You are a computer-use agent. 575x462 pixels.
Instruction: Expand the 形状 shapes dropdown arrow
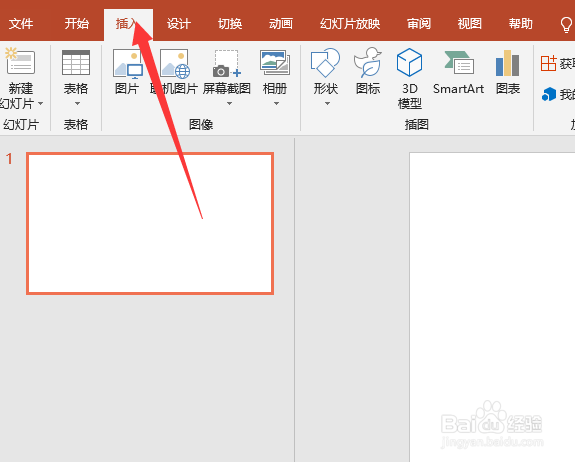327,104
